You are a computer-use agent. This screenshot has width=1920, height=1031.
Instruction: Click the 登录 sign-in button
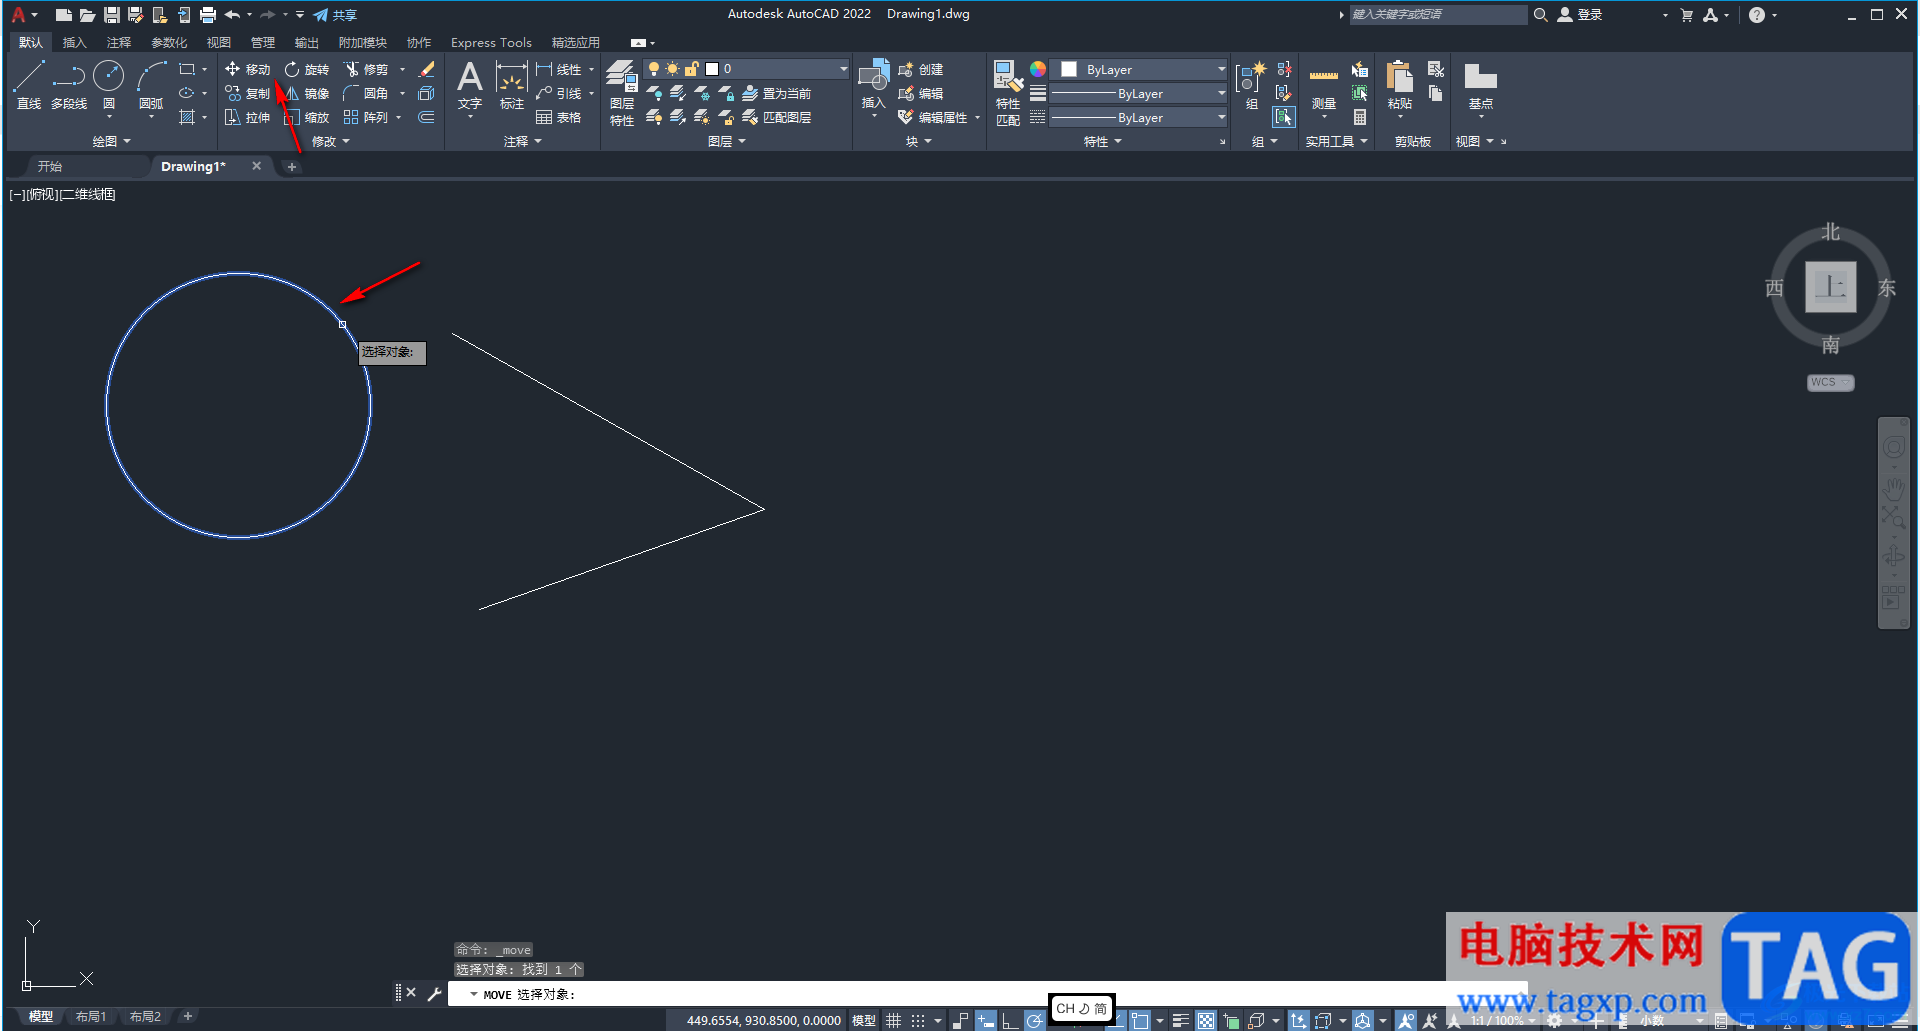[1580, 15]
